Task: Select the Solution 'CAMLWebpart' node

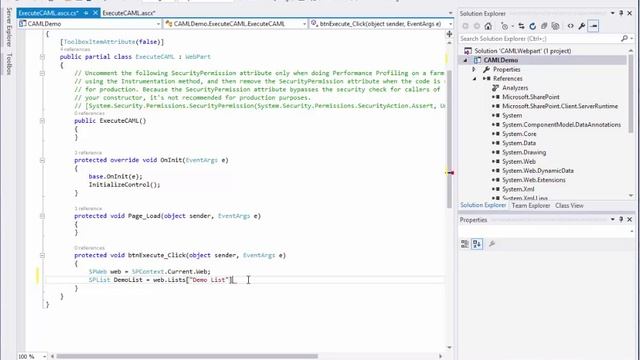Action: tap(522, 51)
